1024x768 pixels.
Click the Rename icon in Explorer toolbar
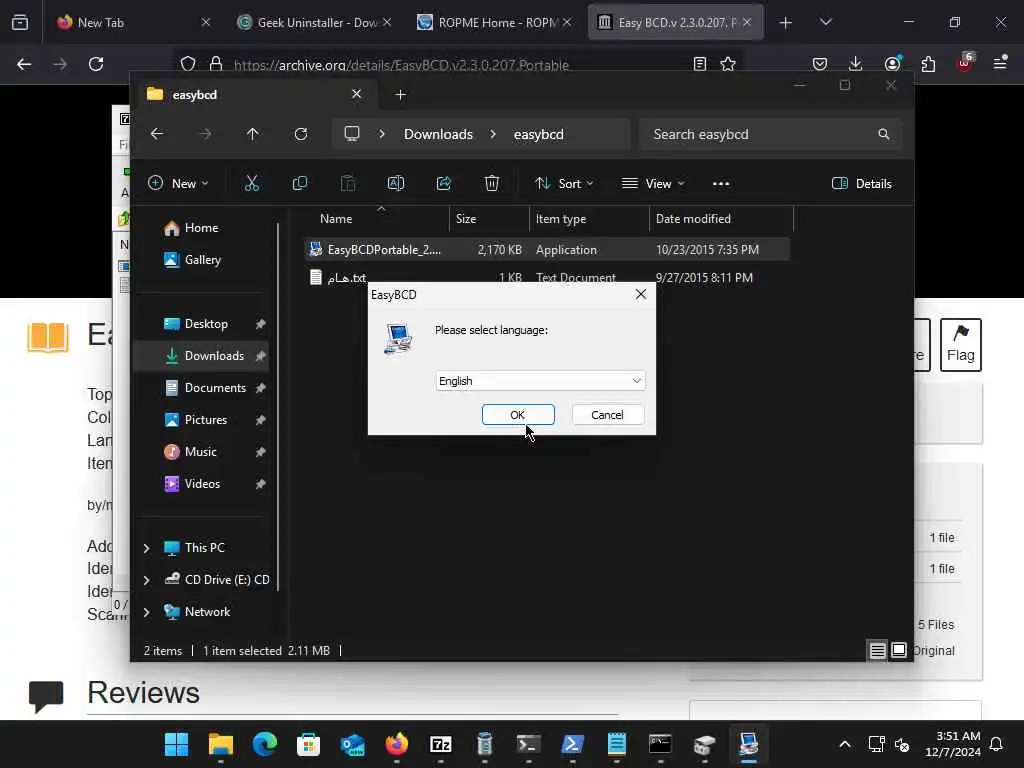tap(396, 184)
